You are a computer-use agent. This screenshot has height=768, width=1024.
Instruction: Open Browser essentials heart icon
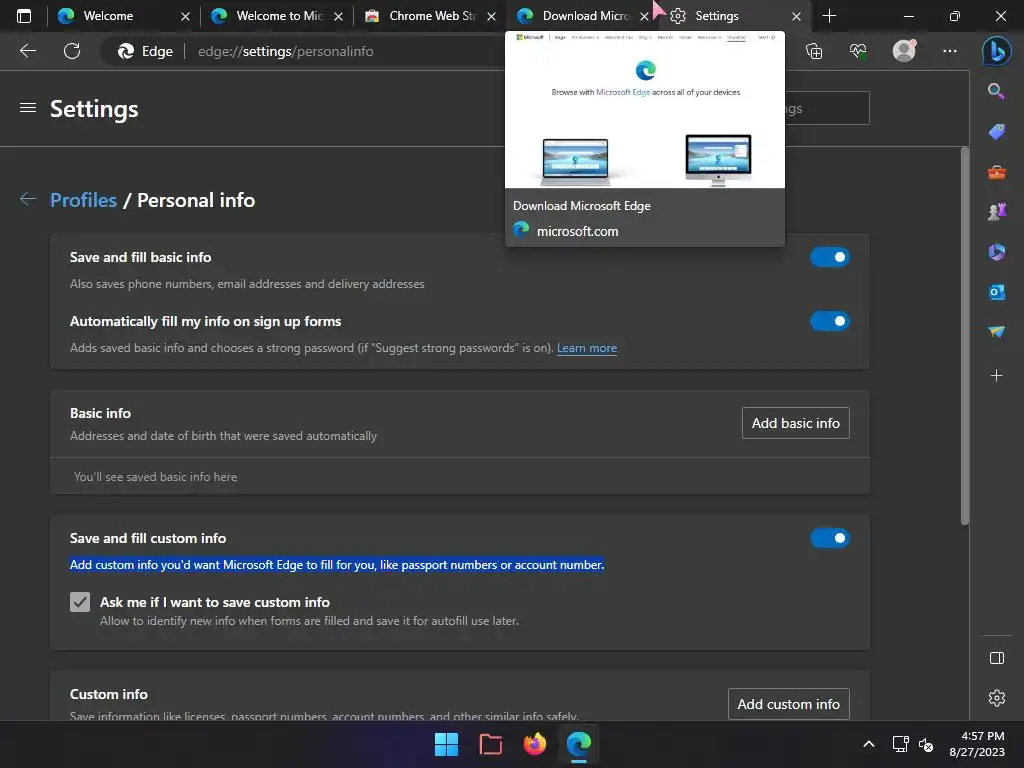tap(858, 51)
